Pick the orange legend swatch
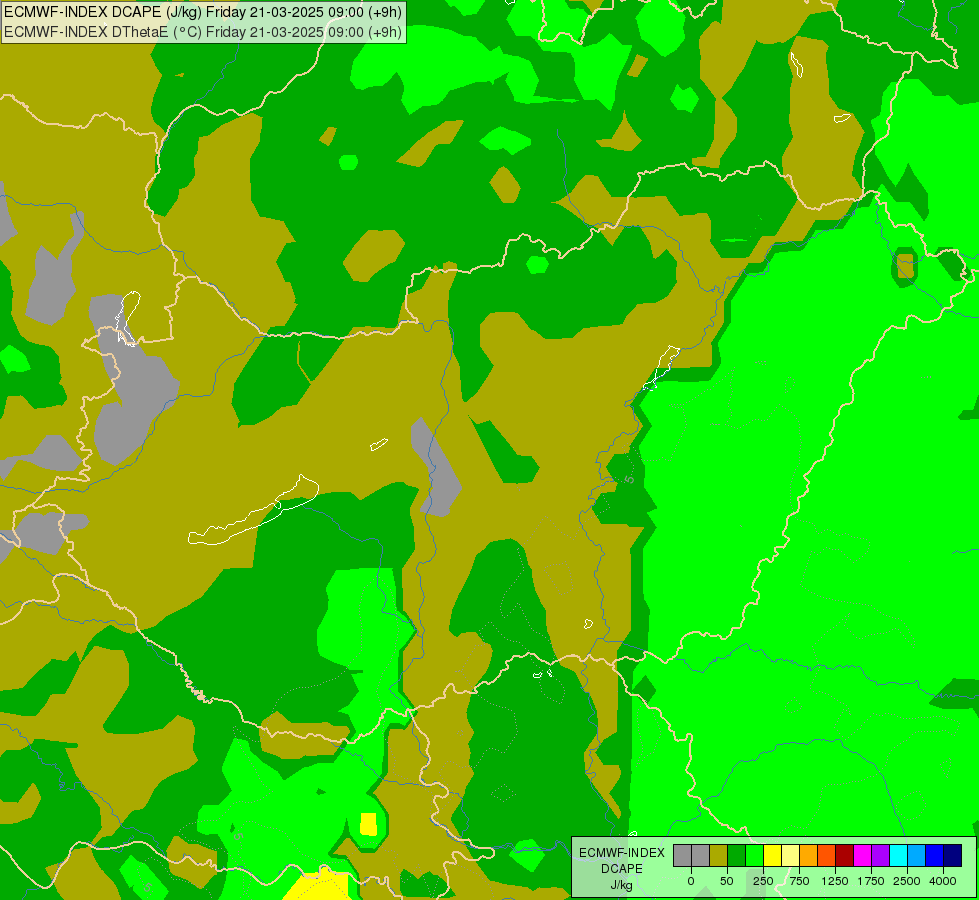Viewport: 979px width, 900px height. (809, 855)
